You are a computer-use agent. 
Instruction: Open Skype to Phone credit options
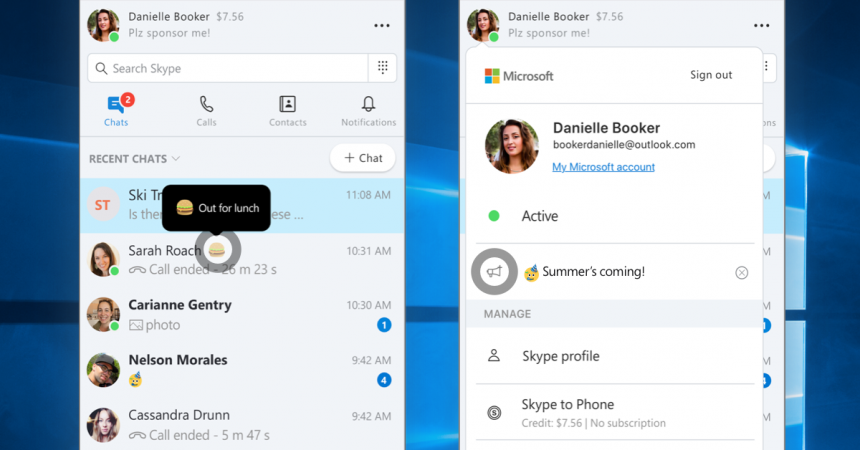coord(614,413)
